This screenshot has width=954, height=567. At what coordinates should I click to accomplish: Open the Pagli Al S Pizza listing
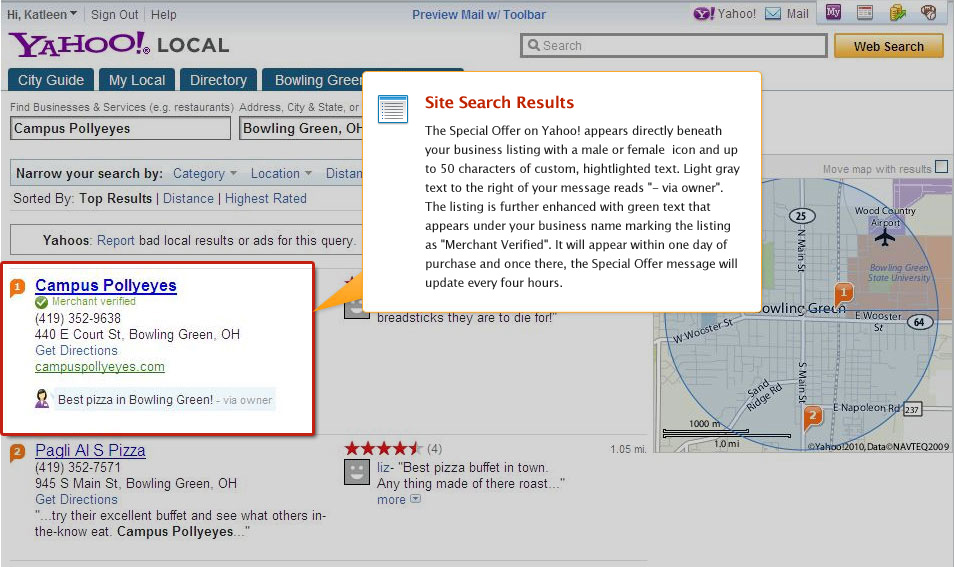tap(90, 451)
